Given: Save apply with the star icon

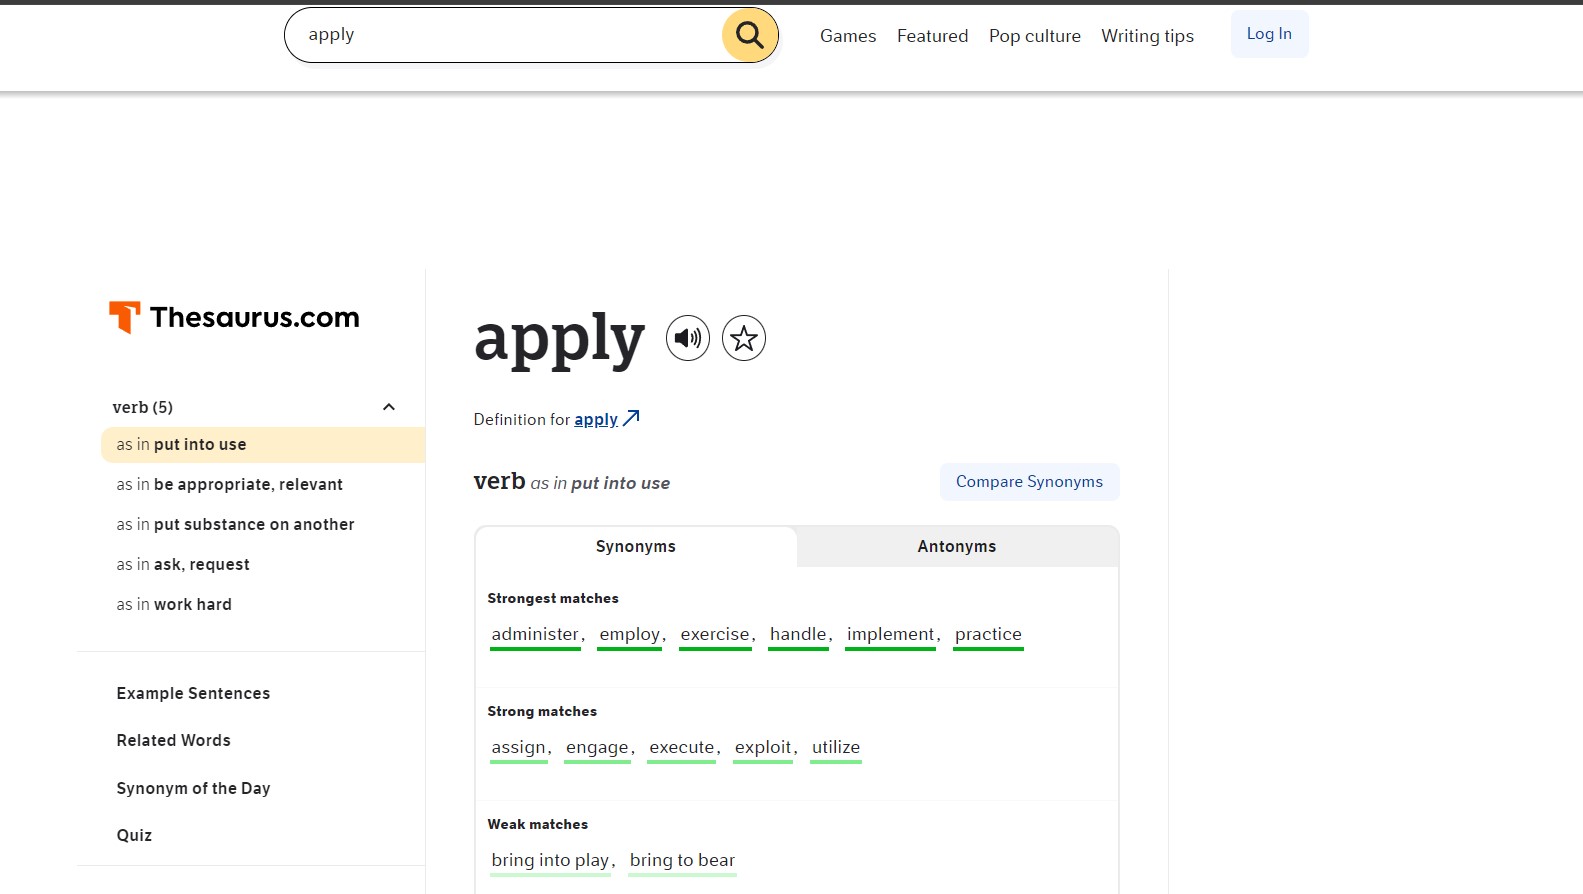Looking at the screenshot, I should [743, 338].
